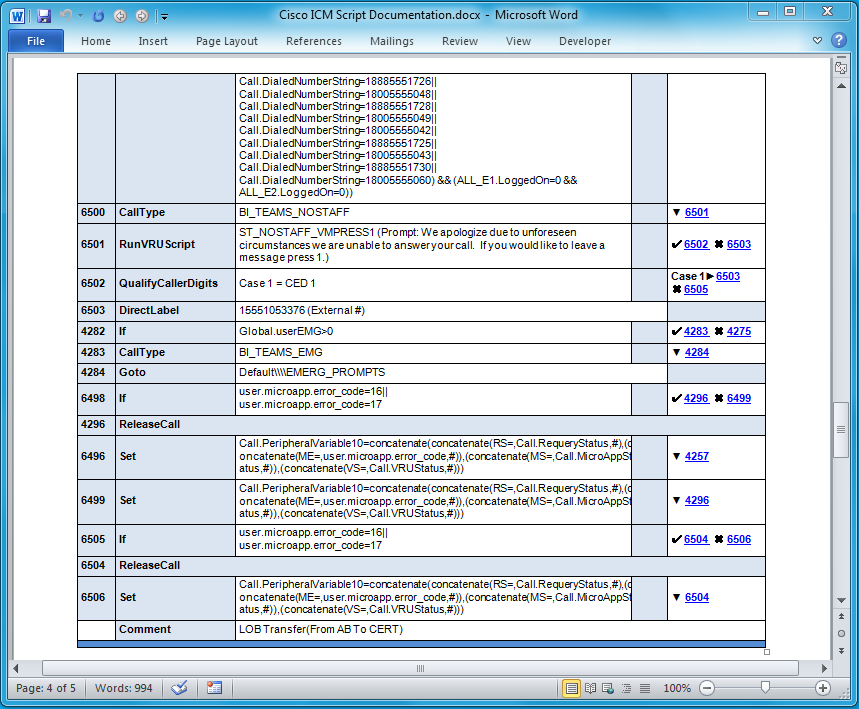Click the horizontal scrollbar thumb
This screenshot has width=859, height=709.
click(420, 668)
